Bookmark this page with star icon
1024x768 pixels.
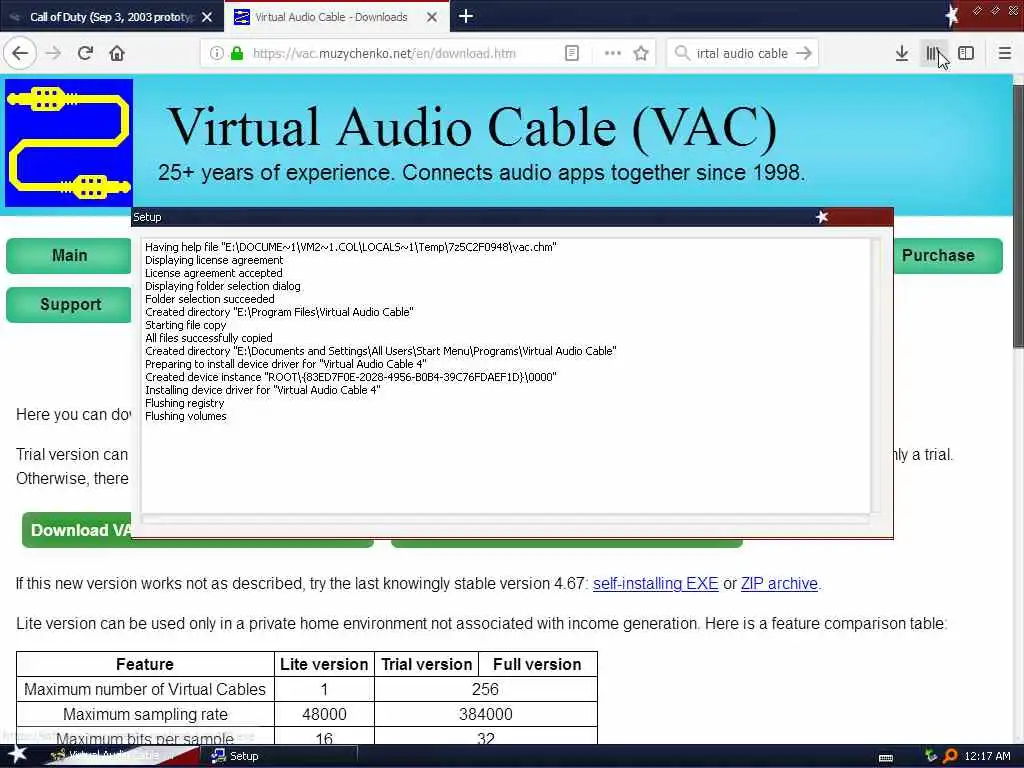pyautogui.click(x=641, y=54)
